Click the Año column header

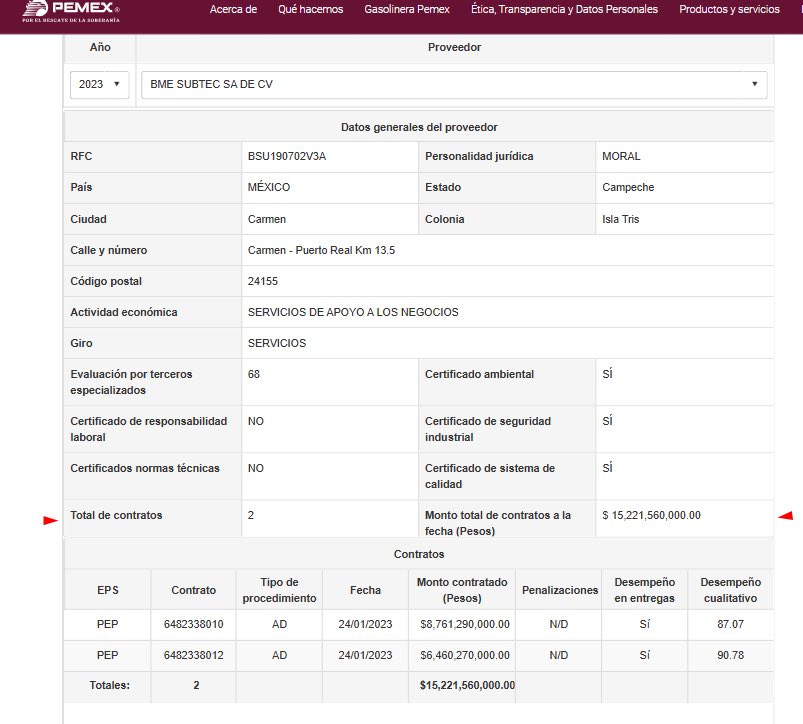[100, 47]
